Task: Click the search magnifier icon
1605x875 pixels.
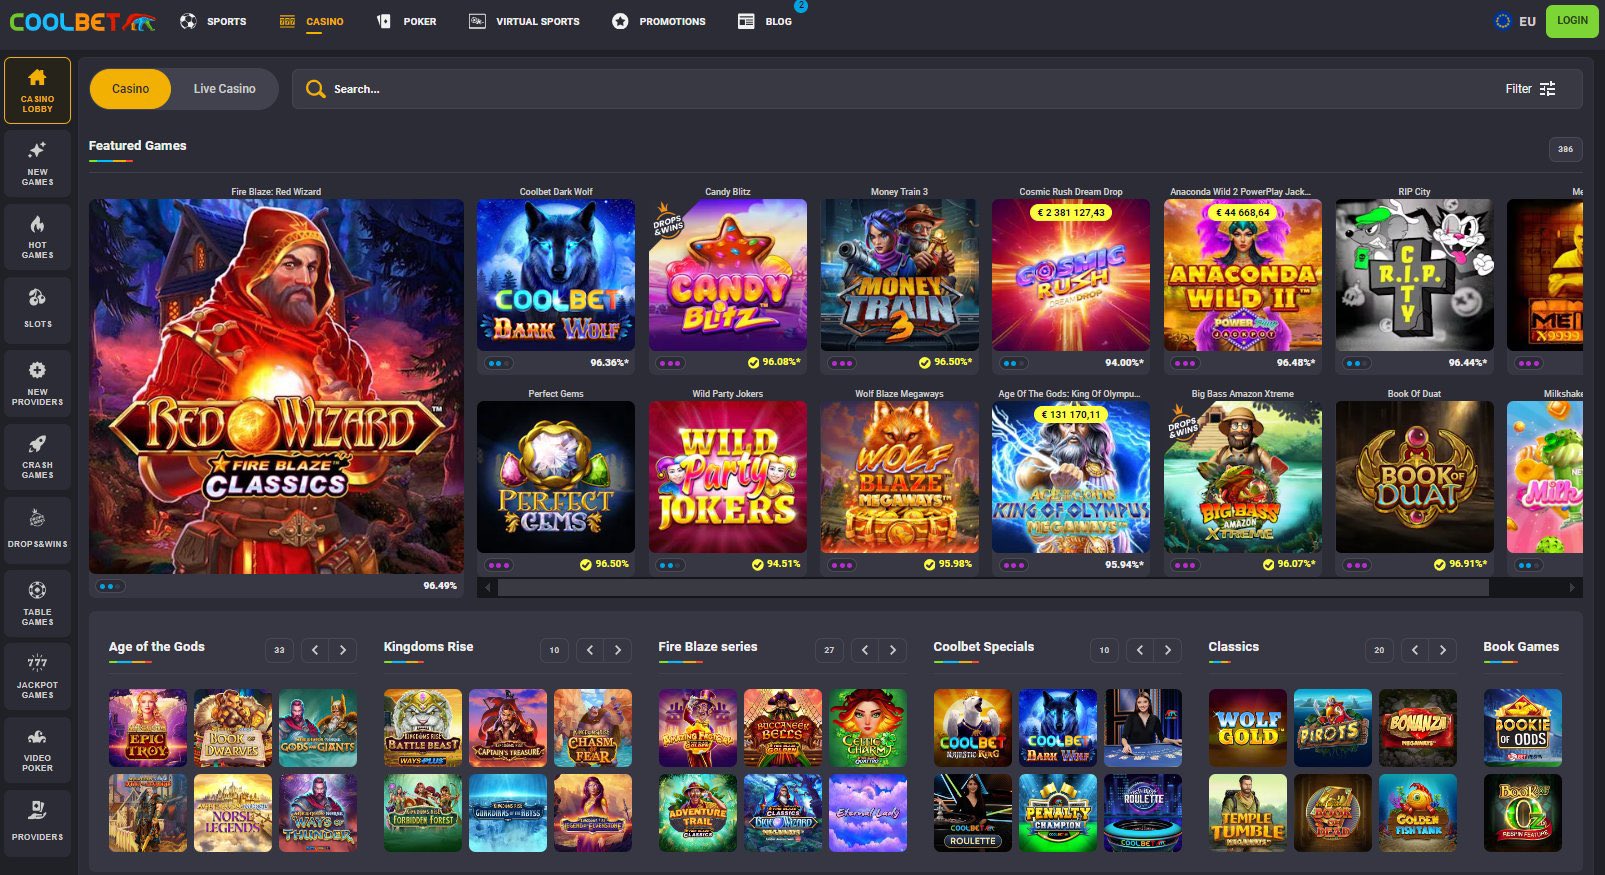Action: (315, 89)
